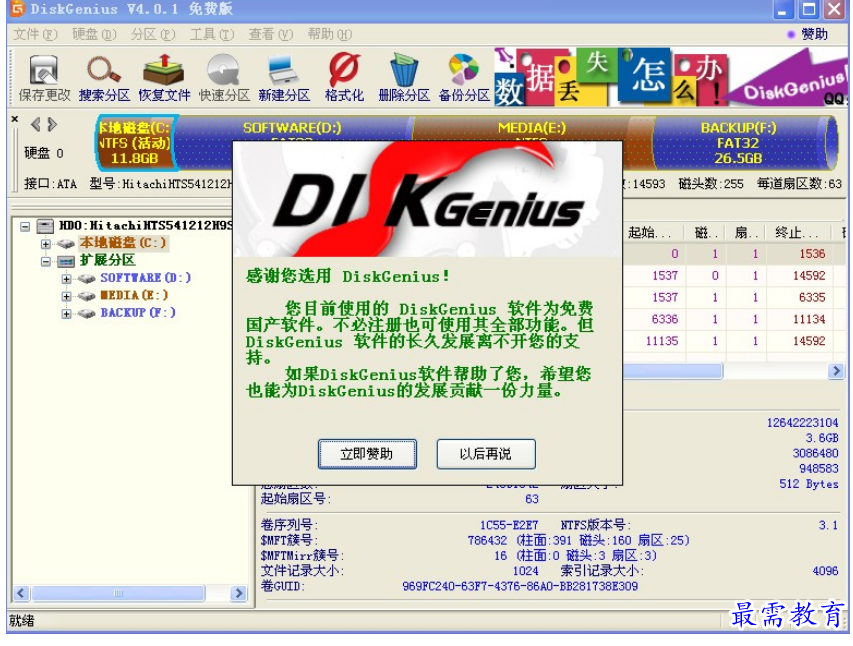The width and height of the screenshot is (853, 646).
Task: Click the 赞助 sponsor link
Action: 814,34
